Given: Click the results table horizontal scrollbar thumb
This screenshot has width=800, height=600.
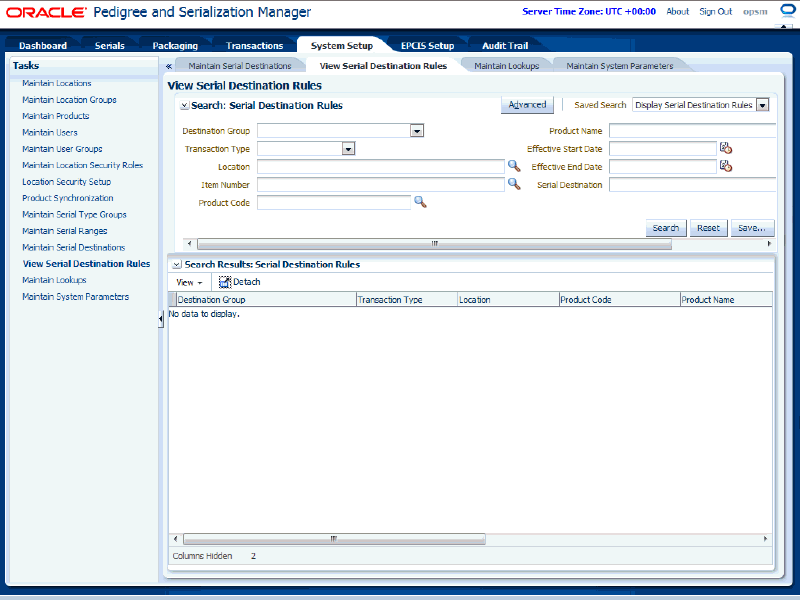Looking at the screenshot, I should 334,539.
